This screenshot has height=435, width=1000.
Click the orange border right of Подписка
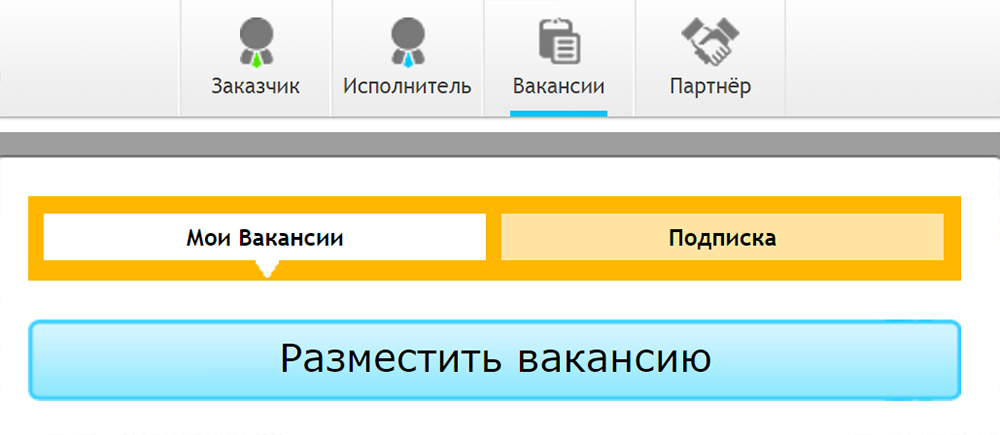952,238
